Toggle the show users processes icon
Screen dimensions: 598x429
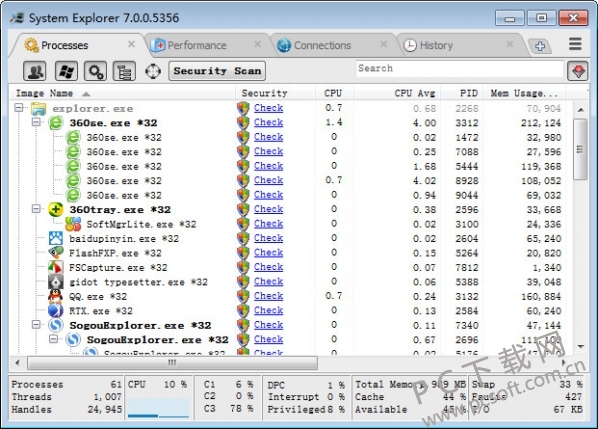pos(35,71)
